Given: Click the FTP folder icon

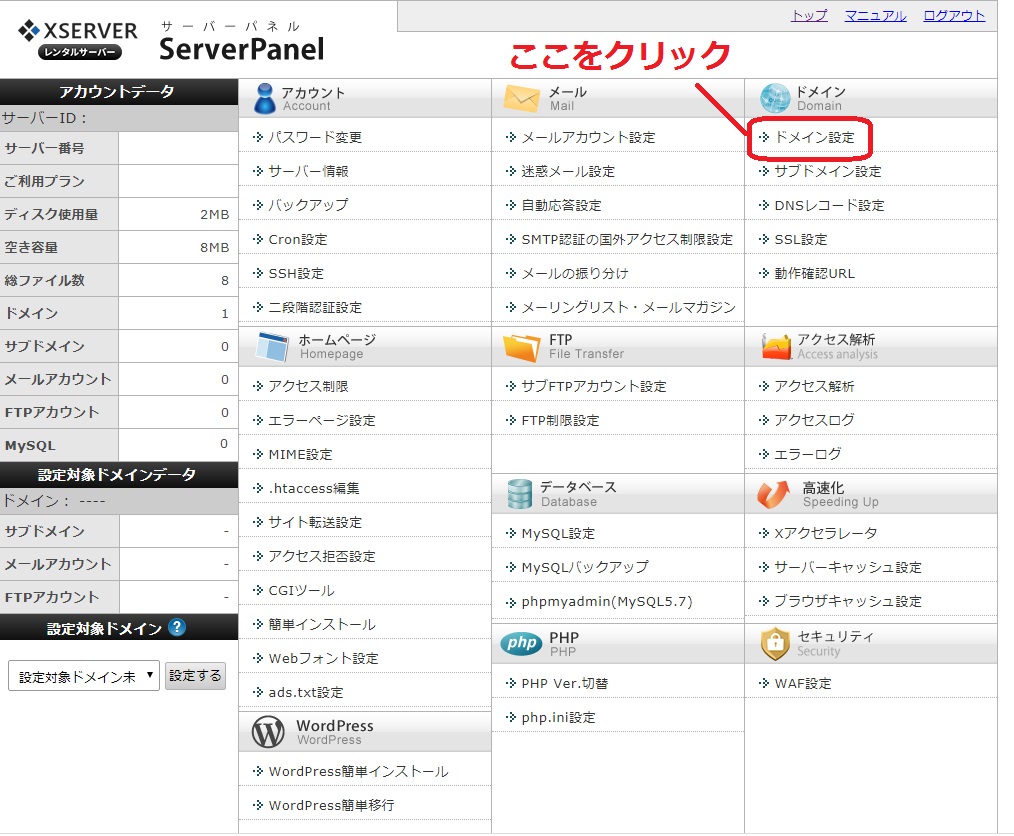Looking at the screenshot, I should coord(521,347).
